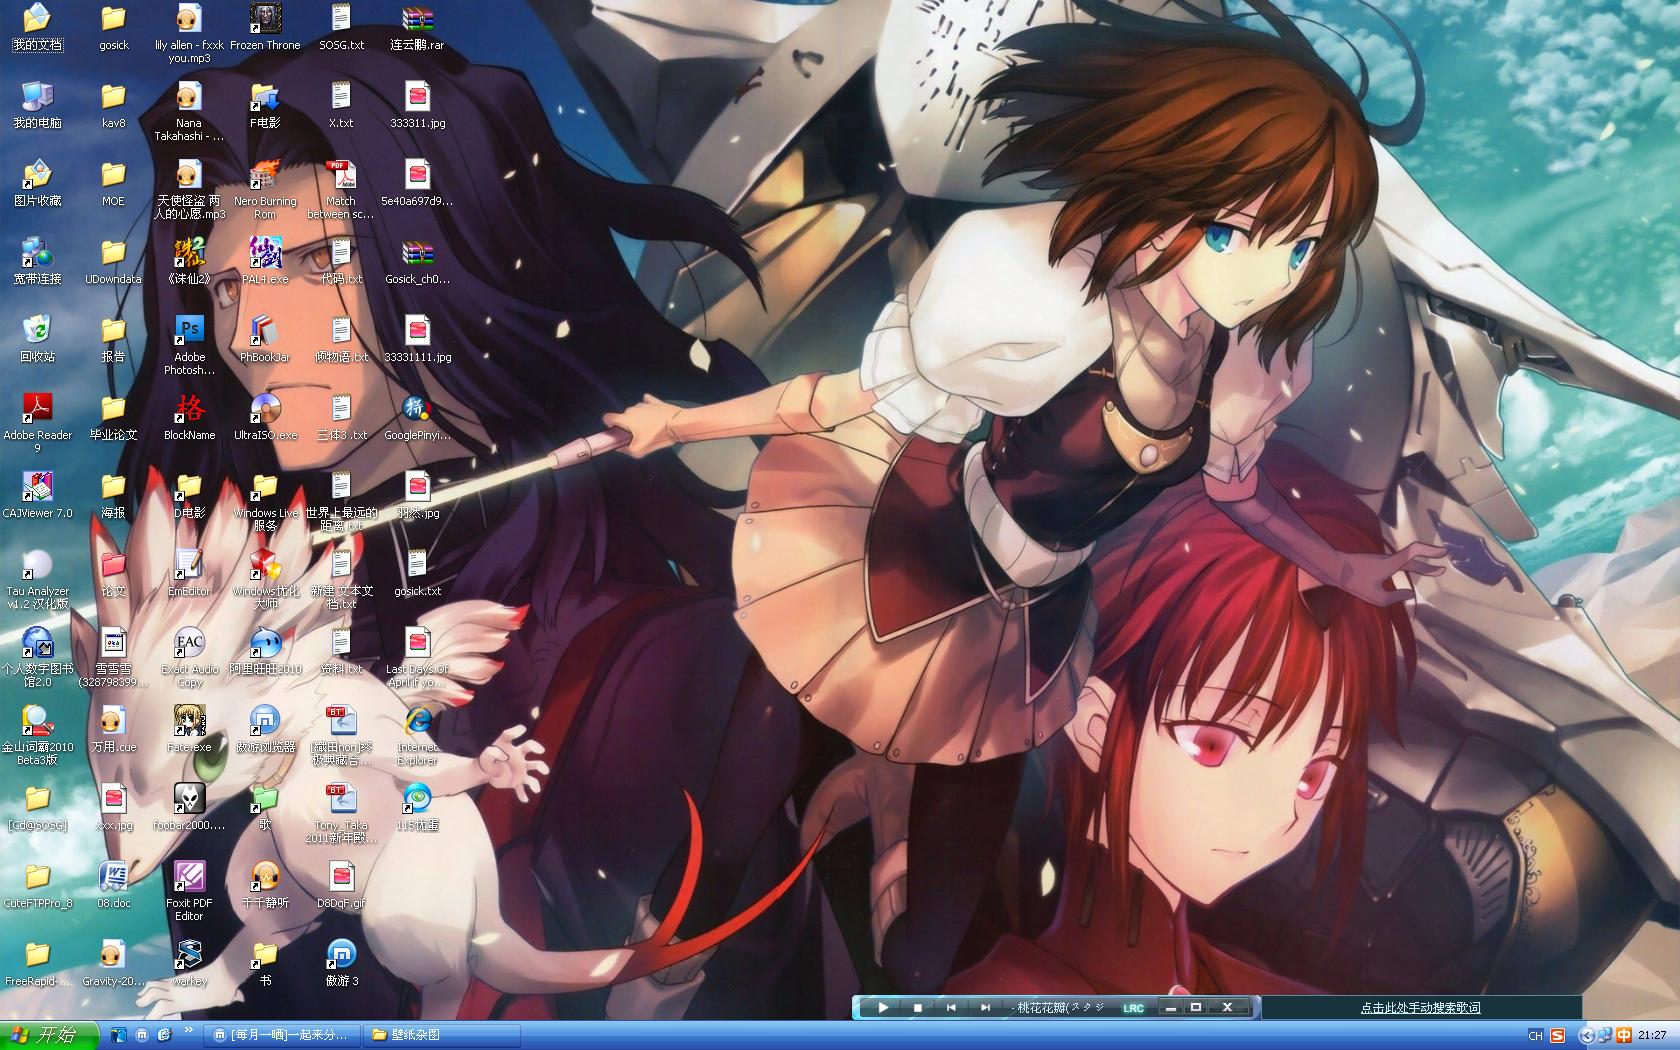Screen dimensions: 1680x1050
Task: Select the gosick folder
Action: (113, 26)
